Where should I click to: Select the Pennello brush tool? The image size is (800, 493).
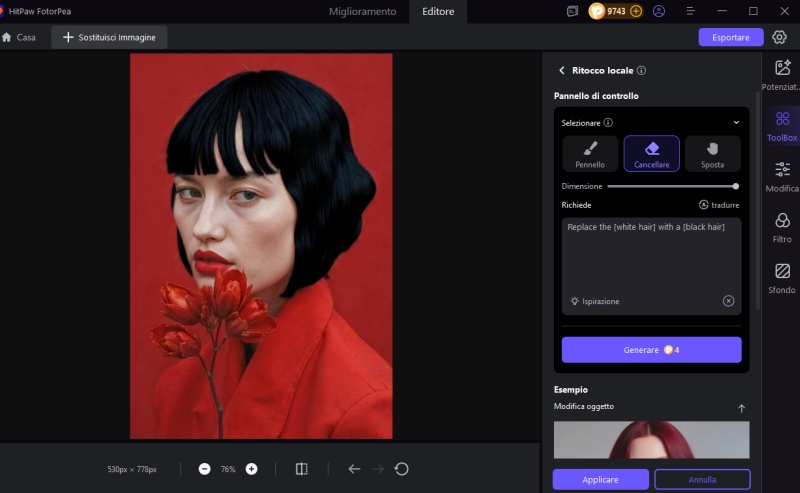(x=589, y=154)
